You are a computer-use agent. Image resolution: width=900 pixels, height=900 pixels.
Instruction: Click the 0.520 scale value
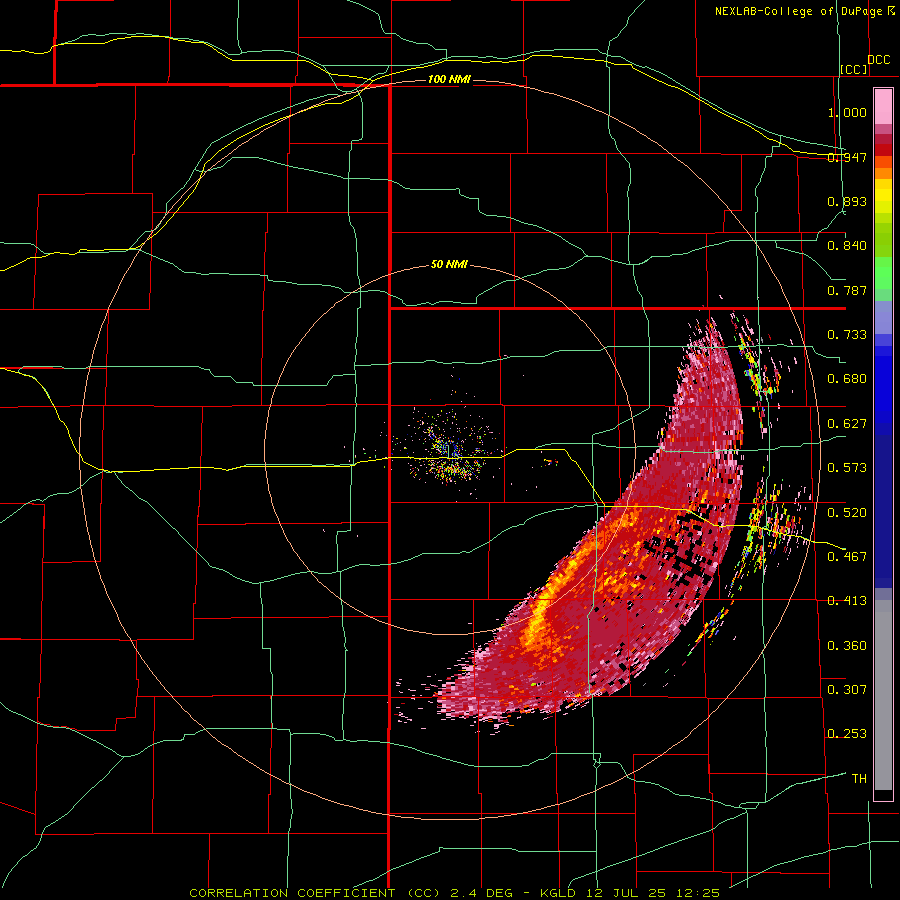[847, 512]
